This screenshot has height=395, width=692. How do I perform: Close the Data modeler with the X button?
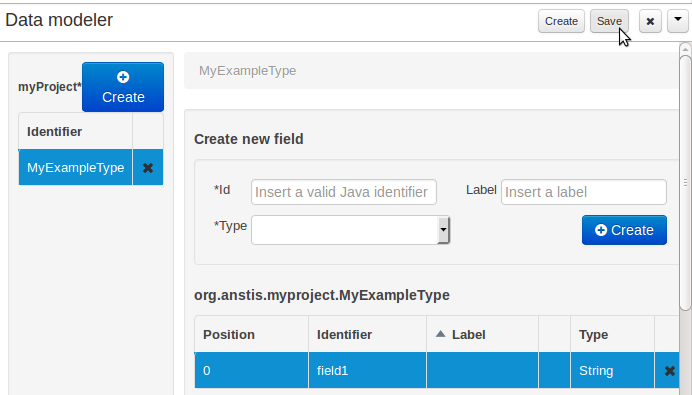[650, 21]
